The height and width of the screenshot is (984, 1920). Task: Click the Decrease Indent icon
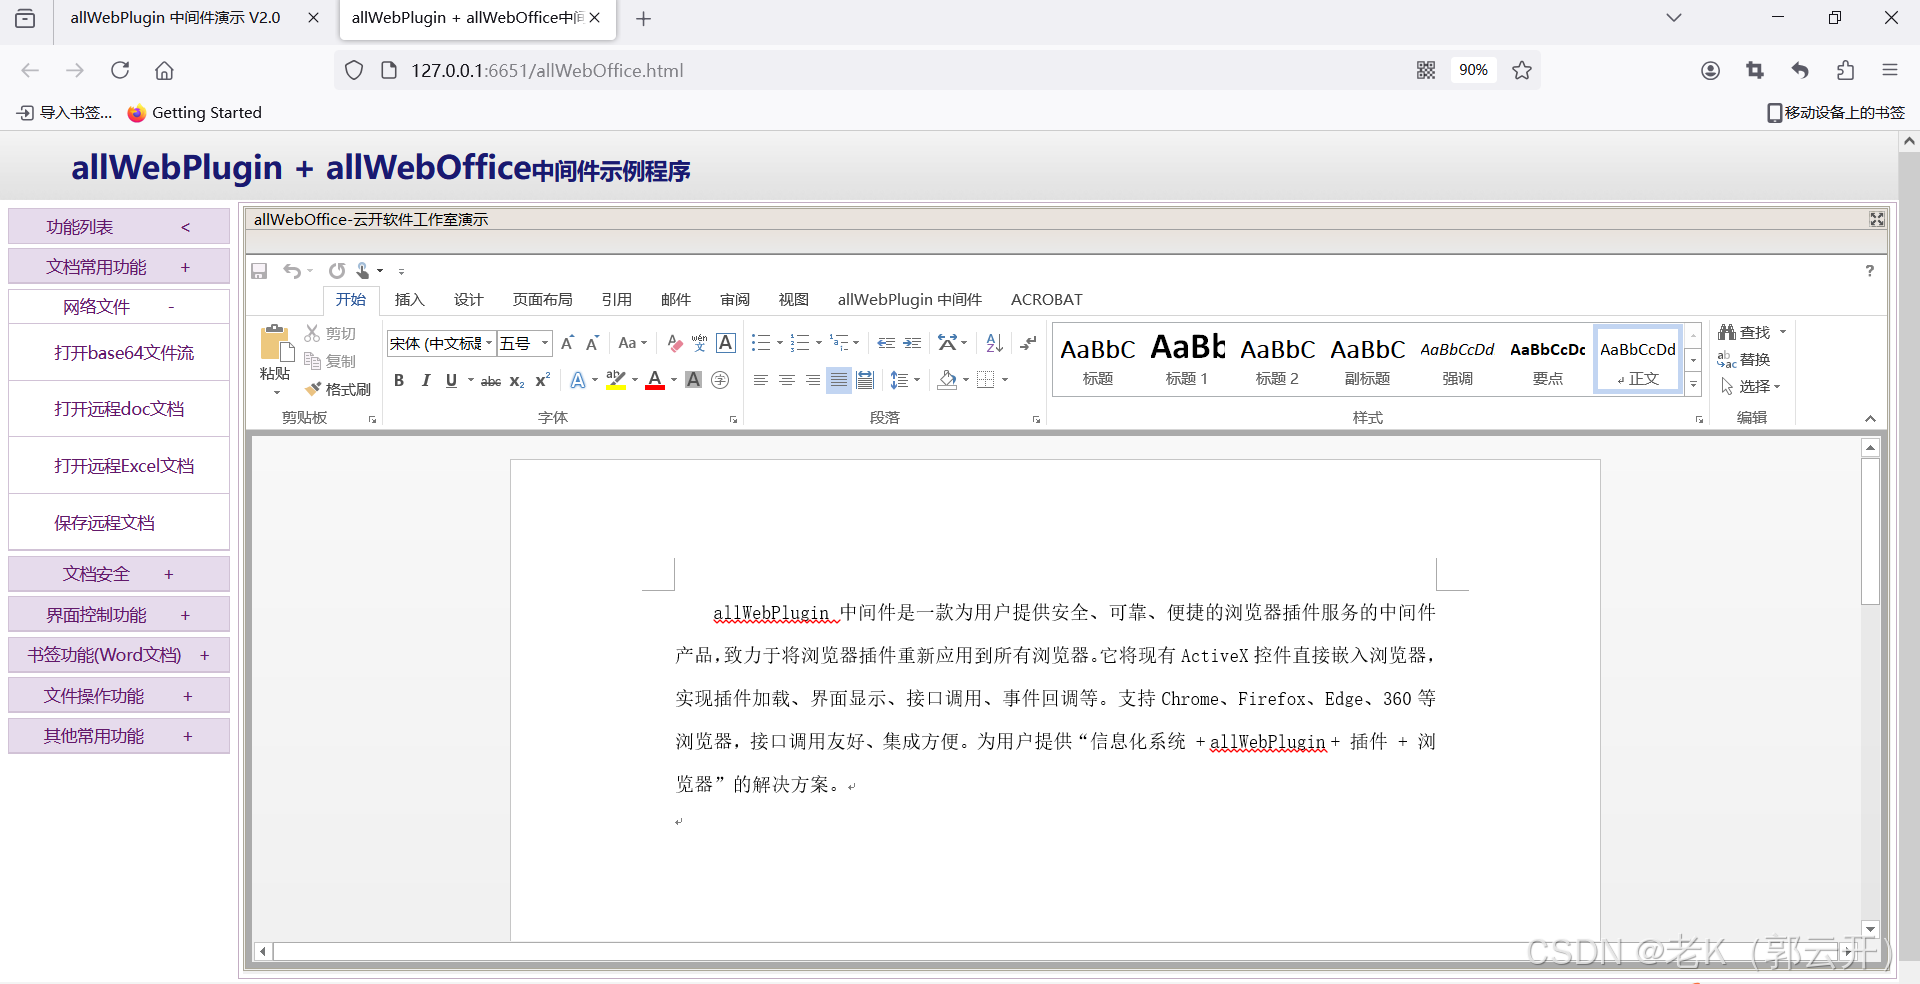pyautogui.click(x=886, y=343)
